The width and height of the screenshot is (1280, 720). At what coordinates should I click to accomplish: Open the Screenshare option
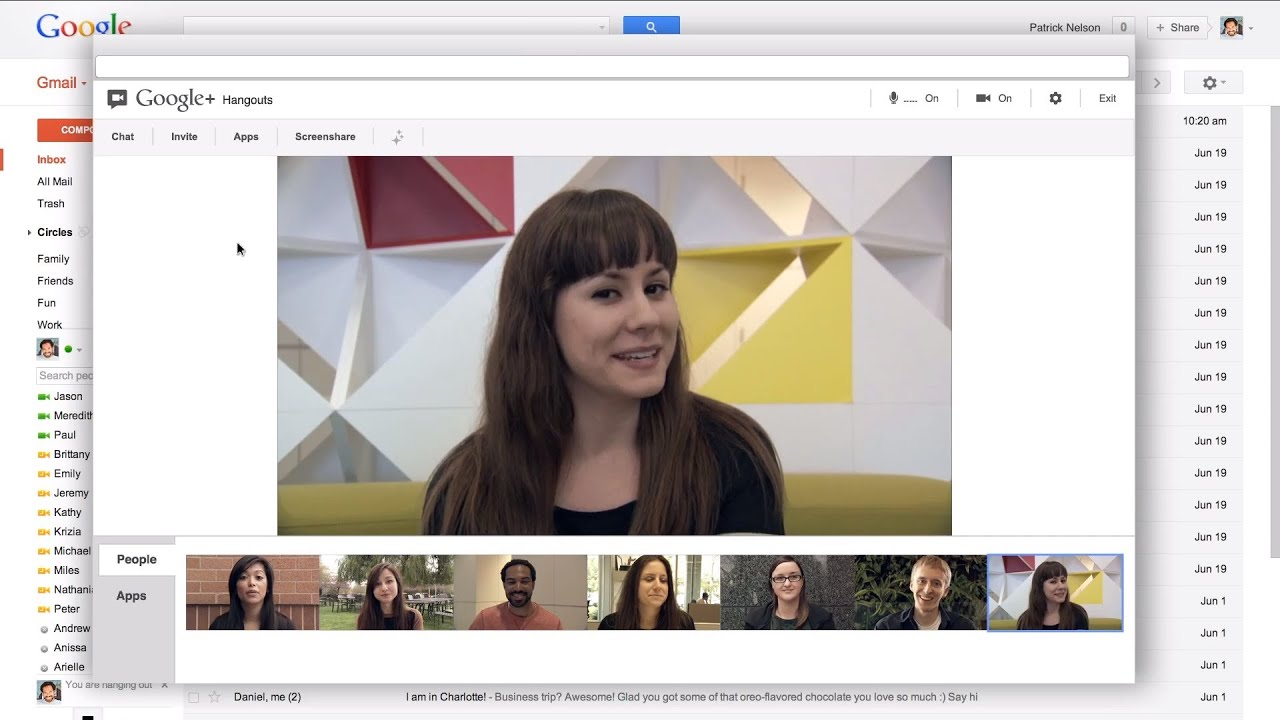click(325, 137)
